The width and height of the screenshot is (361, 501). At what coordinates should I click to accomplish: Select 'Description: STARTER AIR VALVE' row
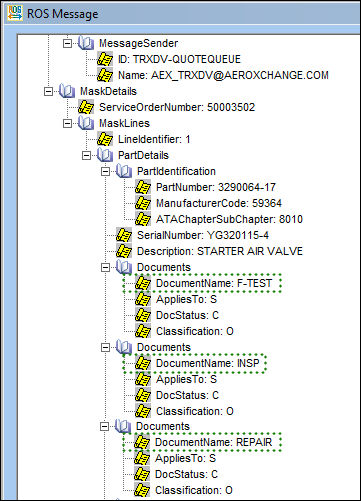[x=220, y=251]
